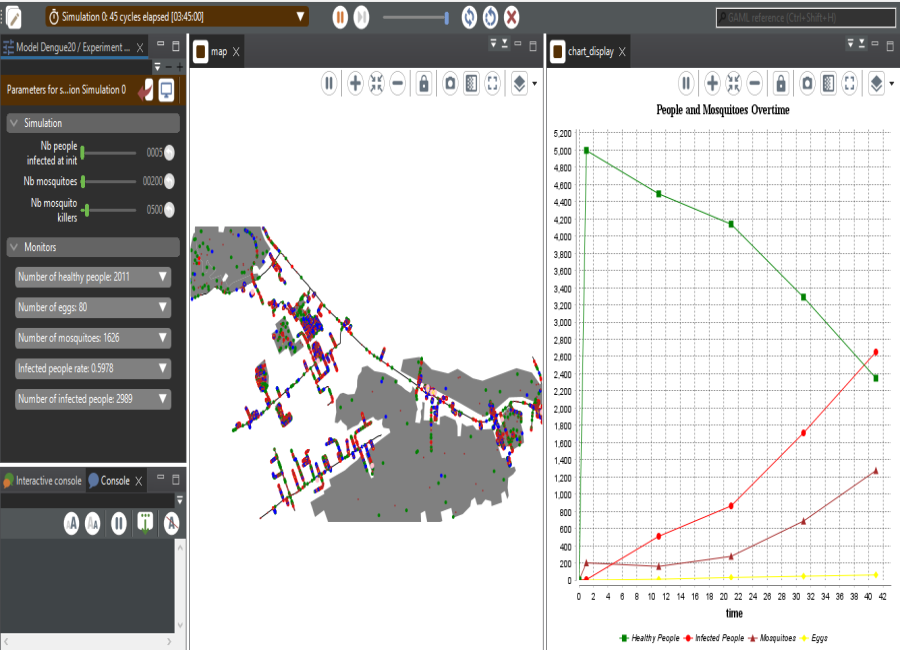This screenshot has height=650, width=900.
Task: Open the simulation status dropdown arrow
Action: pyautogui.click(x=301, y=17)
